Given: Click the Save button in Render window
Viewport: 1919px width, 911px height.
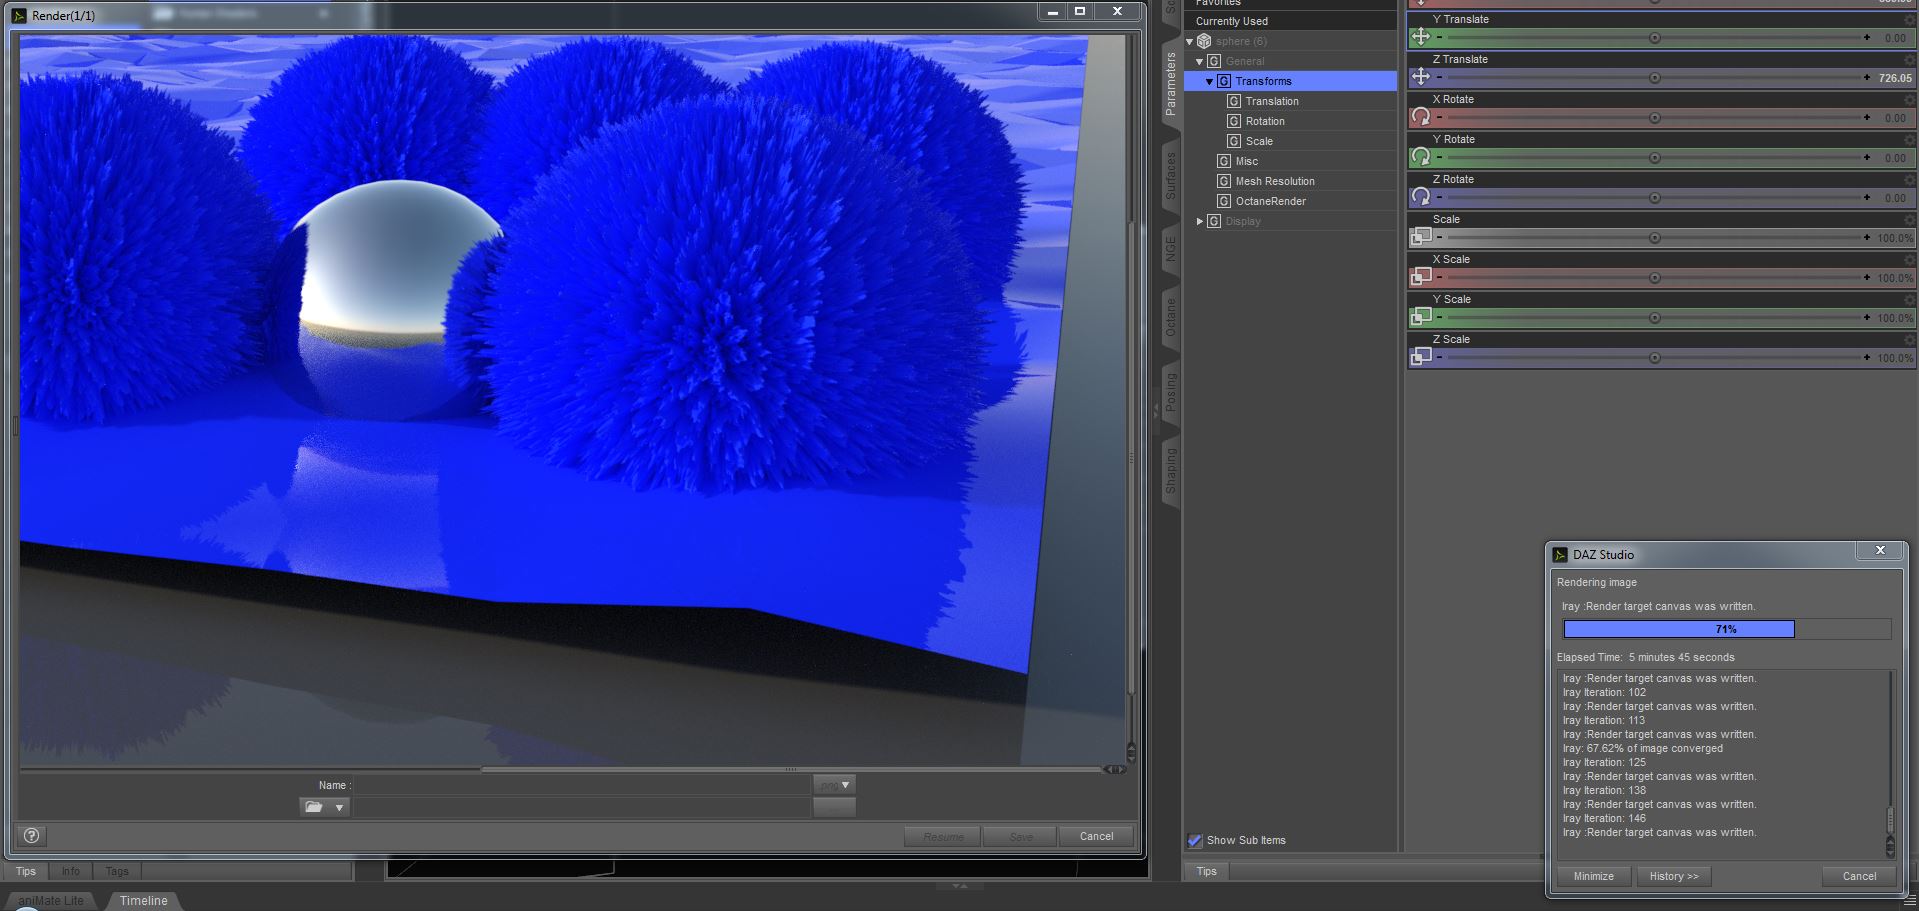Looking at the screenshot, I should pyautogui.click(x=1020, y=836).
